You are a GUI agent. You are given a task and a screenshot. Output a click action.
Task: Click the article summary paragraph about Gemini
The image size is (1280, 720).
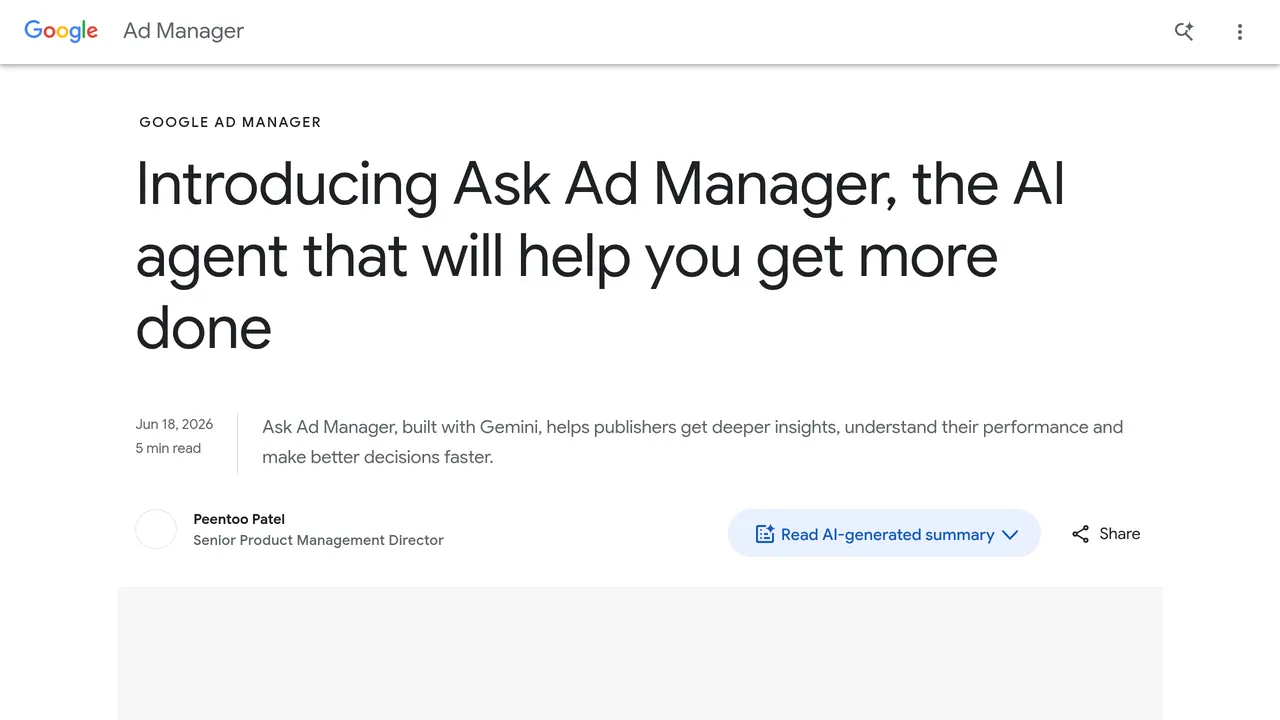pos(692,442)
